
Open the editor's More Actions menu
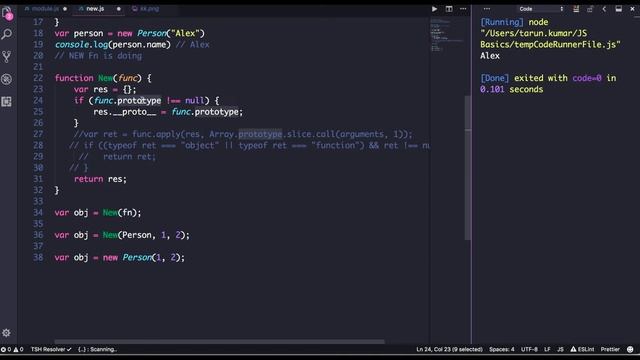(x=463, y=9)
